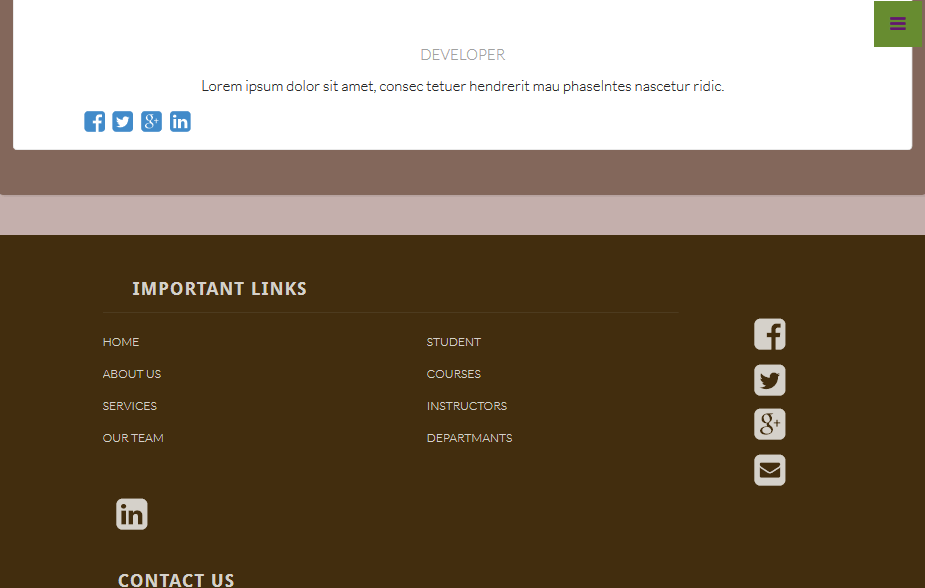Screen dimensions: 925x588
Task: Click the email envelope icon in the footer
Action: click(769, 470)
